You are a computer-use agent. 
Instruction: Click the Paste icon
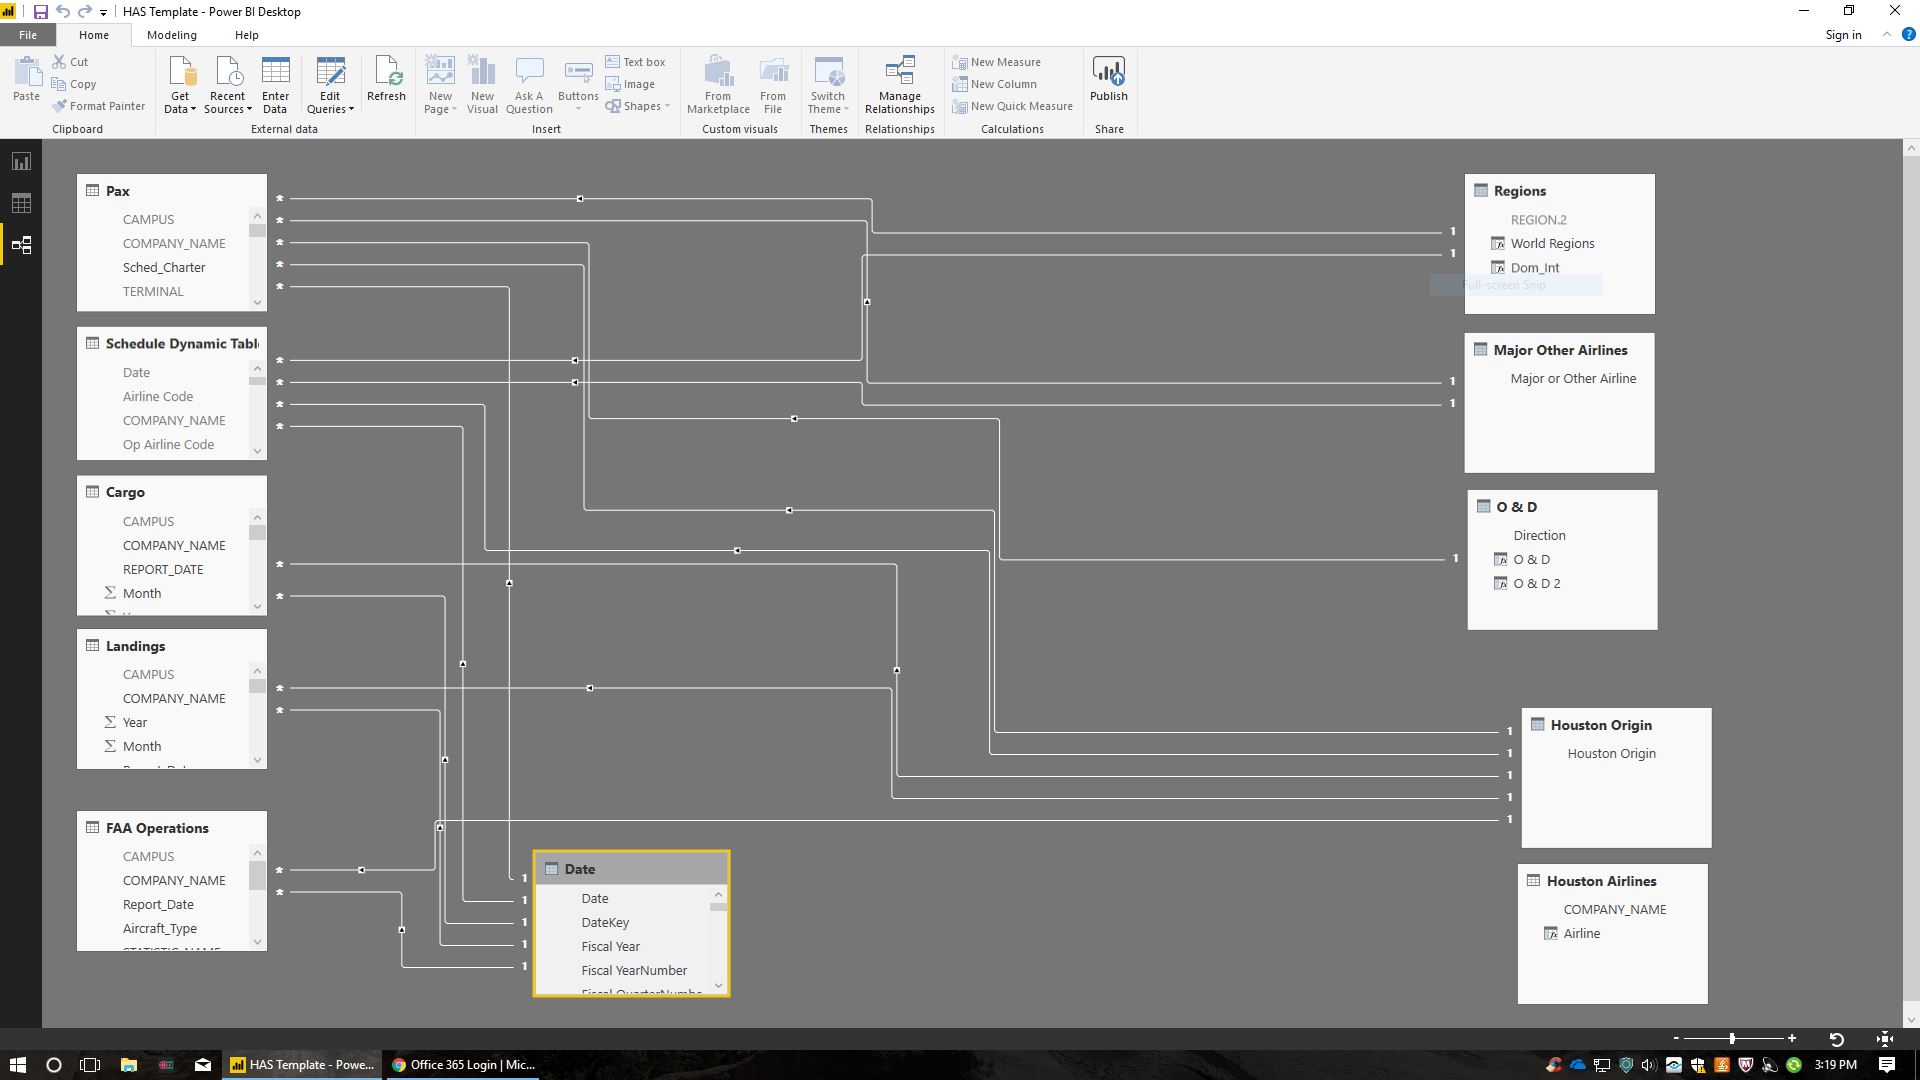point(27,79)
